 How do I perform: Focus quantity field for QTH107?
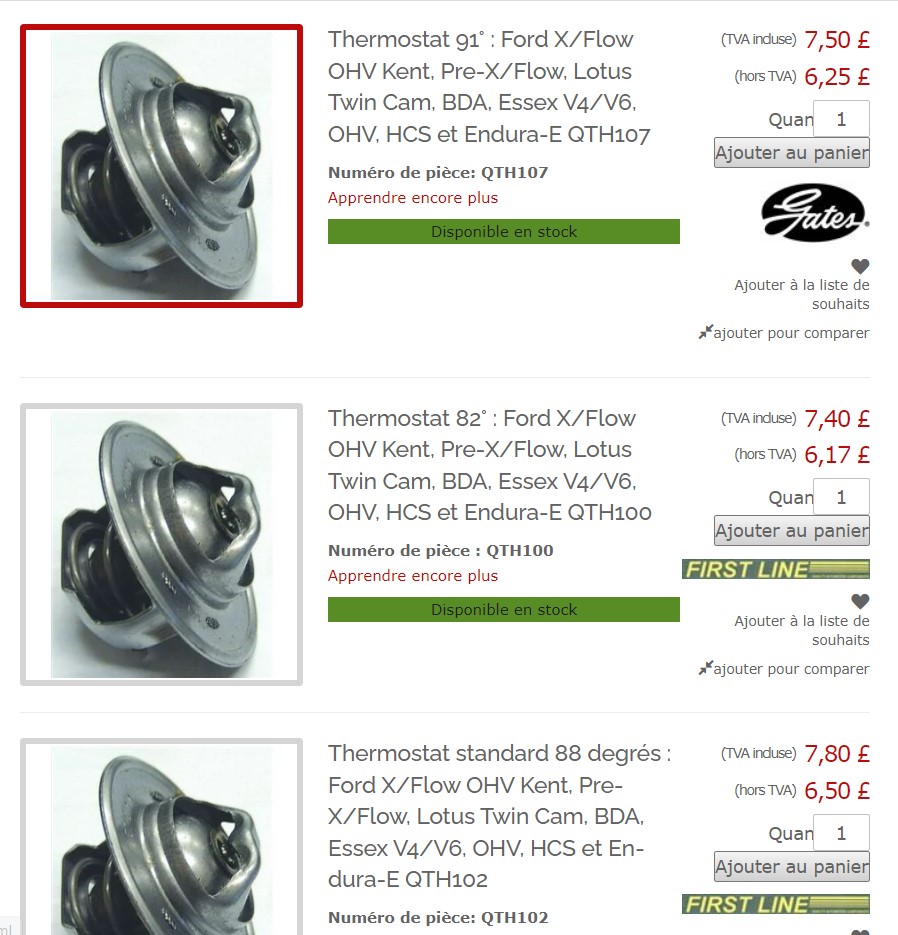841,119
